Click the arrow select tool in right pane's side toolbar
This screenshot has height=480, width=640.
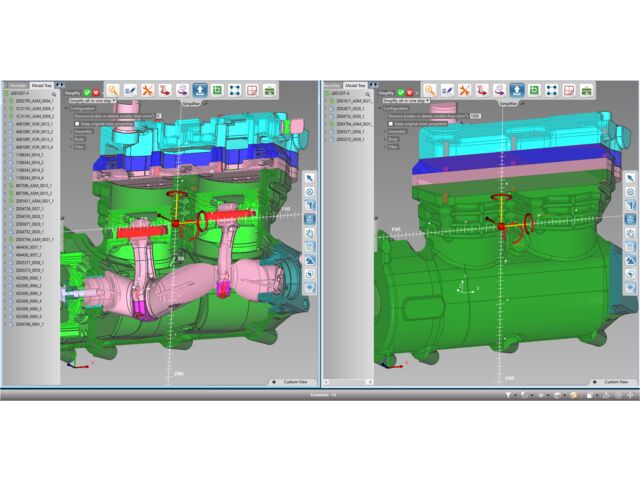click(x=630, y=176)
